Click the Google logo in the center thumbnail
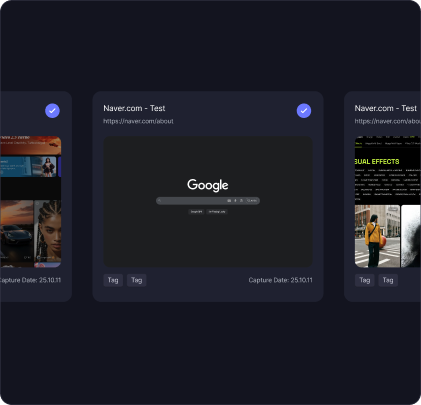The height and width of the screenshot is (405, 421). point(208,185)
